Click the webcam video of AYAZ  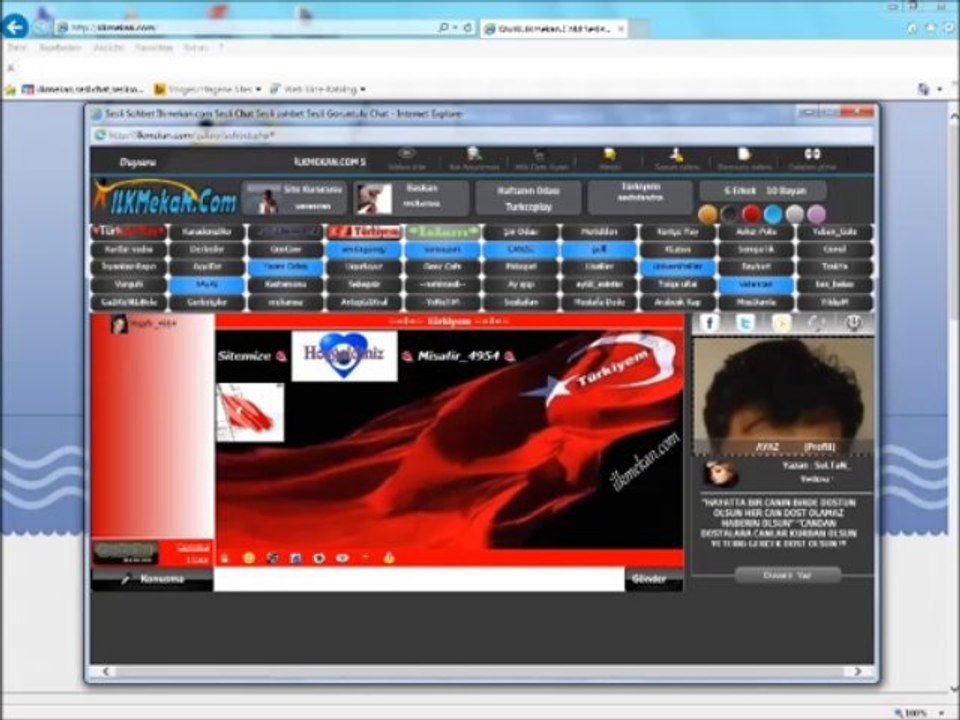click(x=783, y=397)
